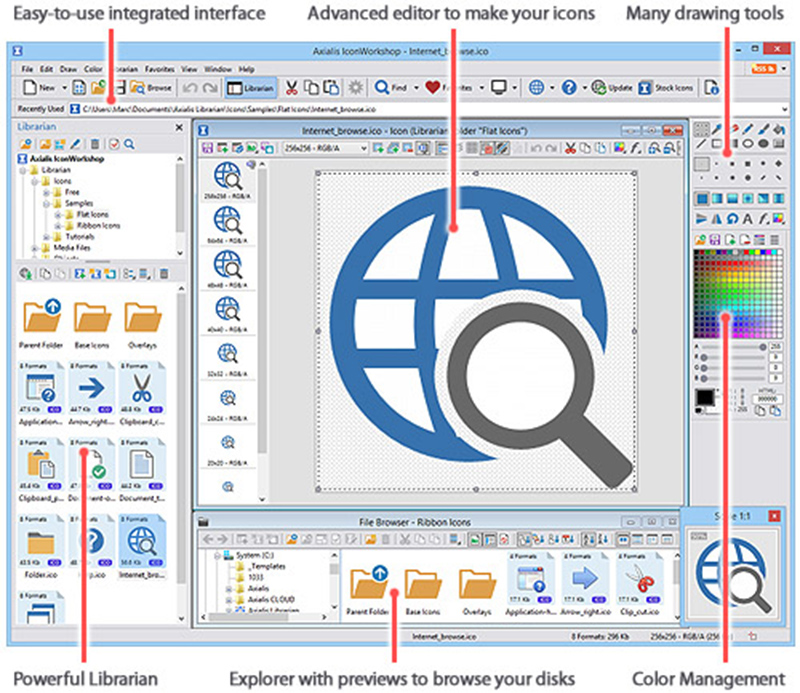Toggle the Librarian panel button
800x693 pixels.
click(x=250, y=87)
